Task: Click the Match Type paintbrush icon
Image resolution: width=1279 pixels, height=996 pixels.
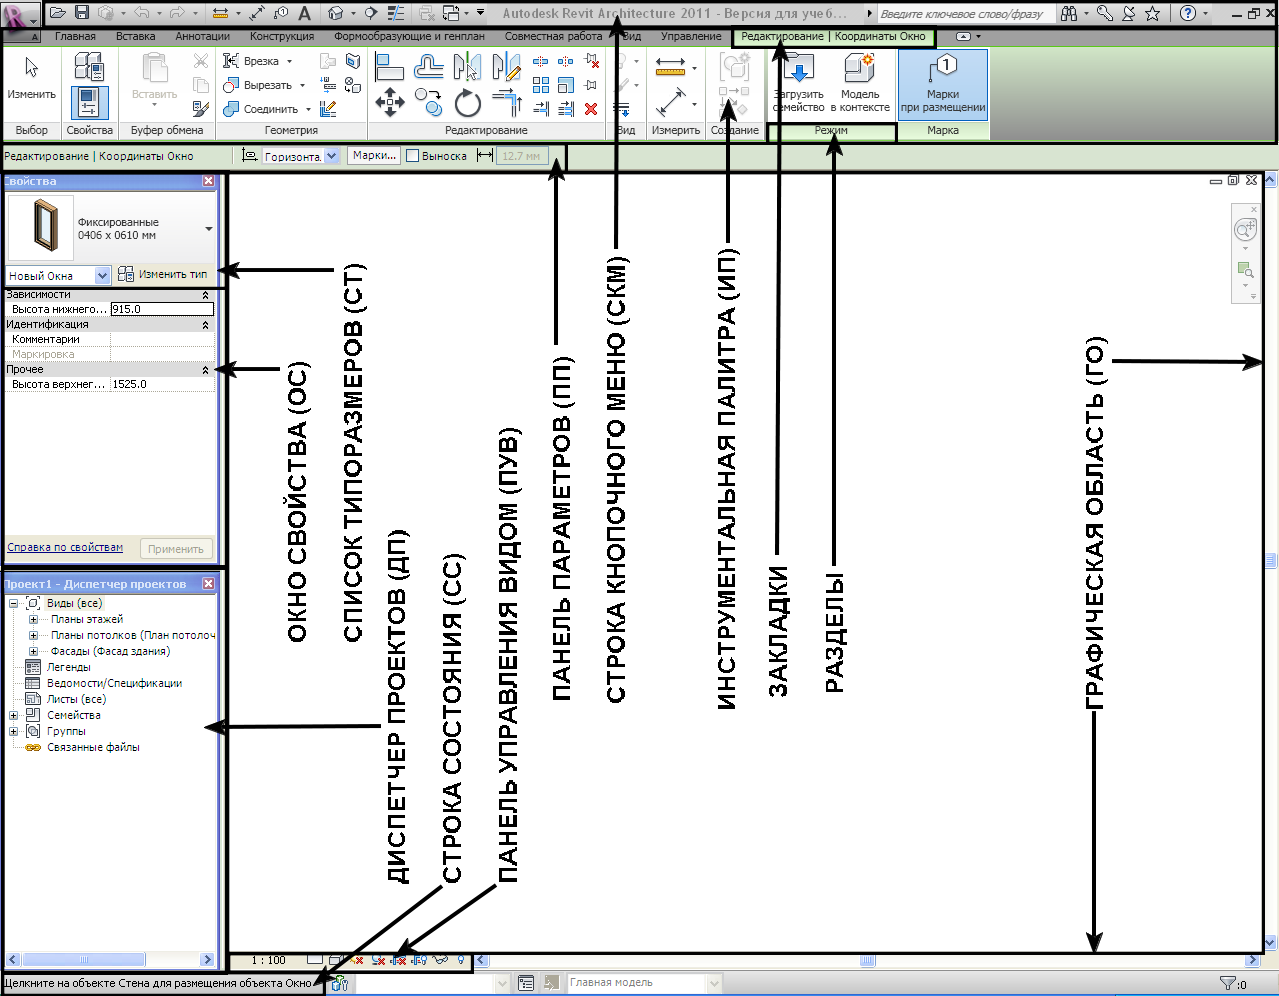Action: [201, 108]
